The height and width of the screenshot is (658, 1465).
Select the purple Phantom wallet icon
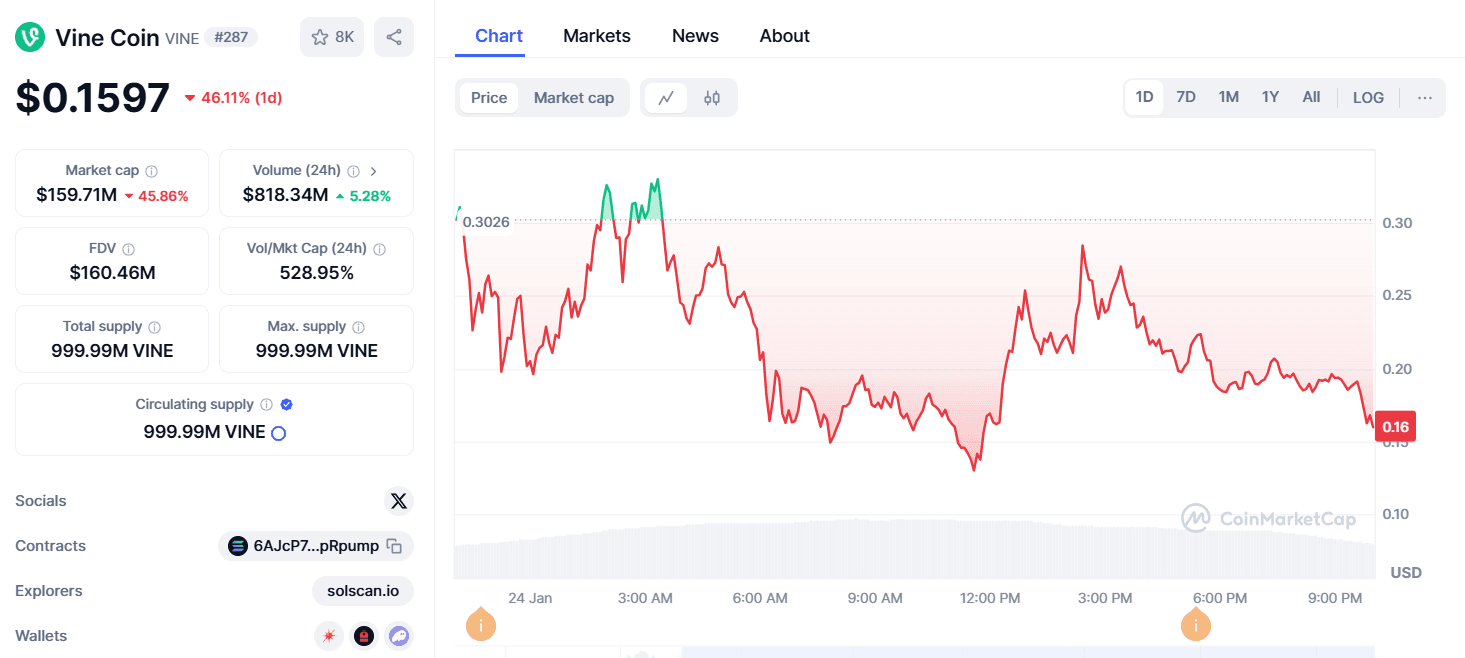pos(398,636)
